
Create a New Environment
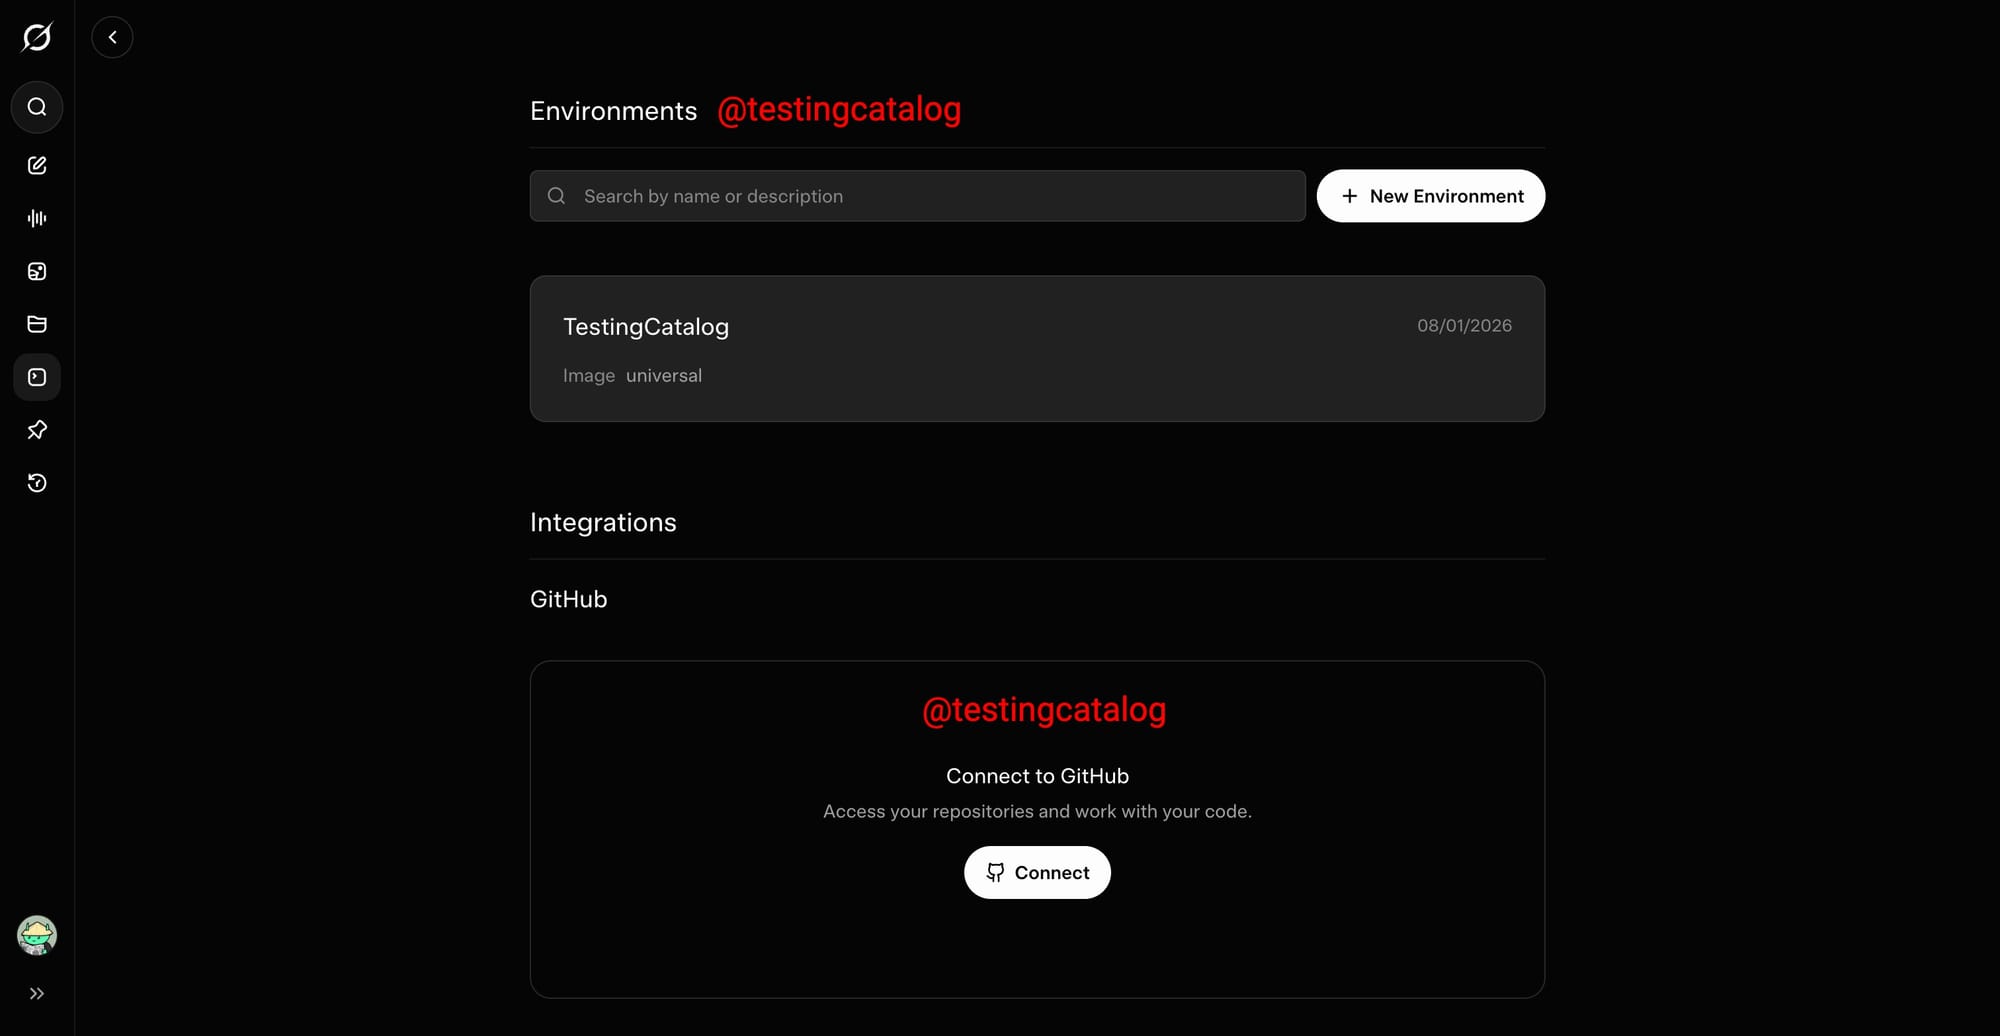tap(1430, 196)
